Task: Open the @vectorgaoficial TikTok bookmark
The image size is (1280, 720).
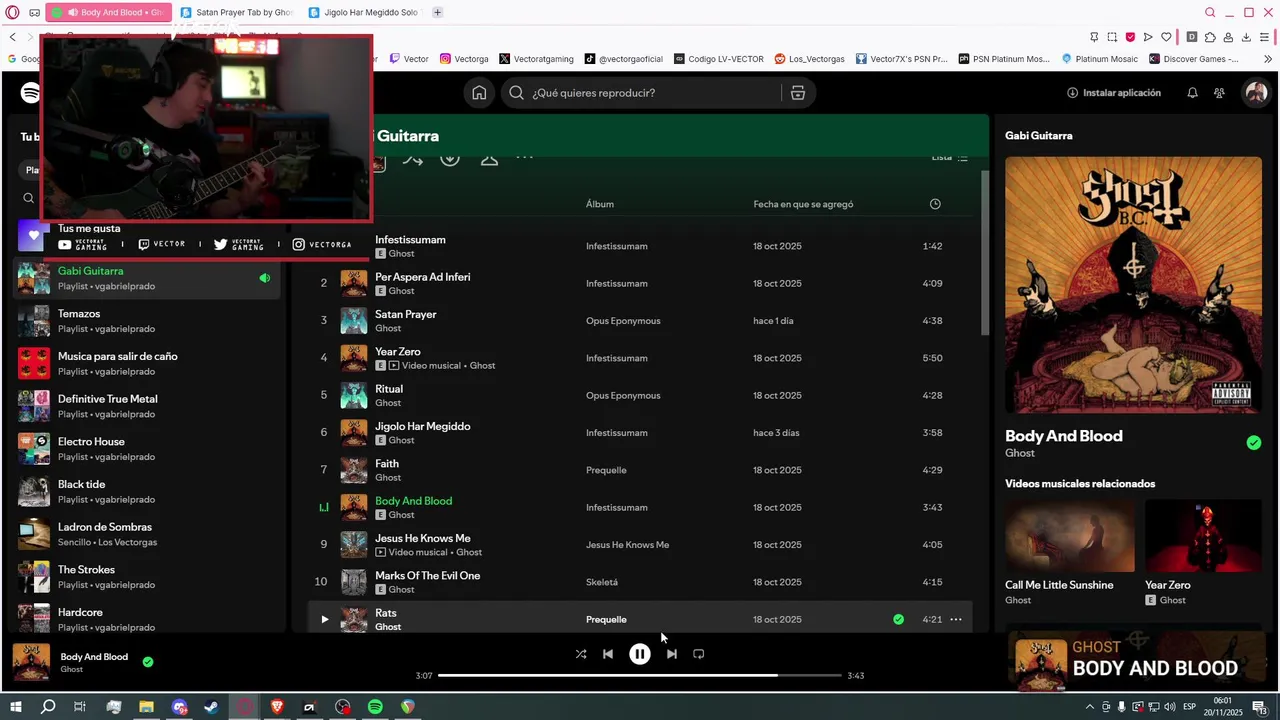Action: click(x=624, y=59)
